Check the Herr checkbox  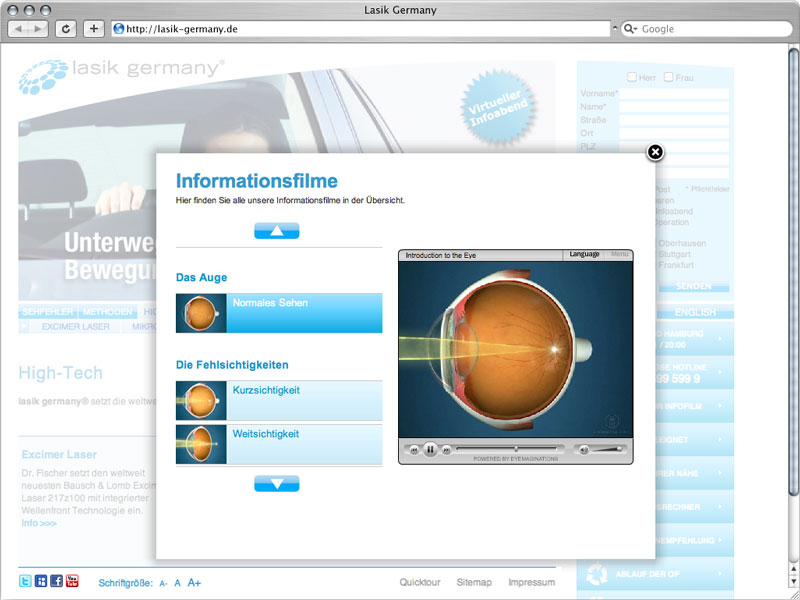click(632, 77)
